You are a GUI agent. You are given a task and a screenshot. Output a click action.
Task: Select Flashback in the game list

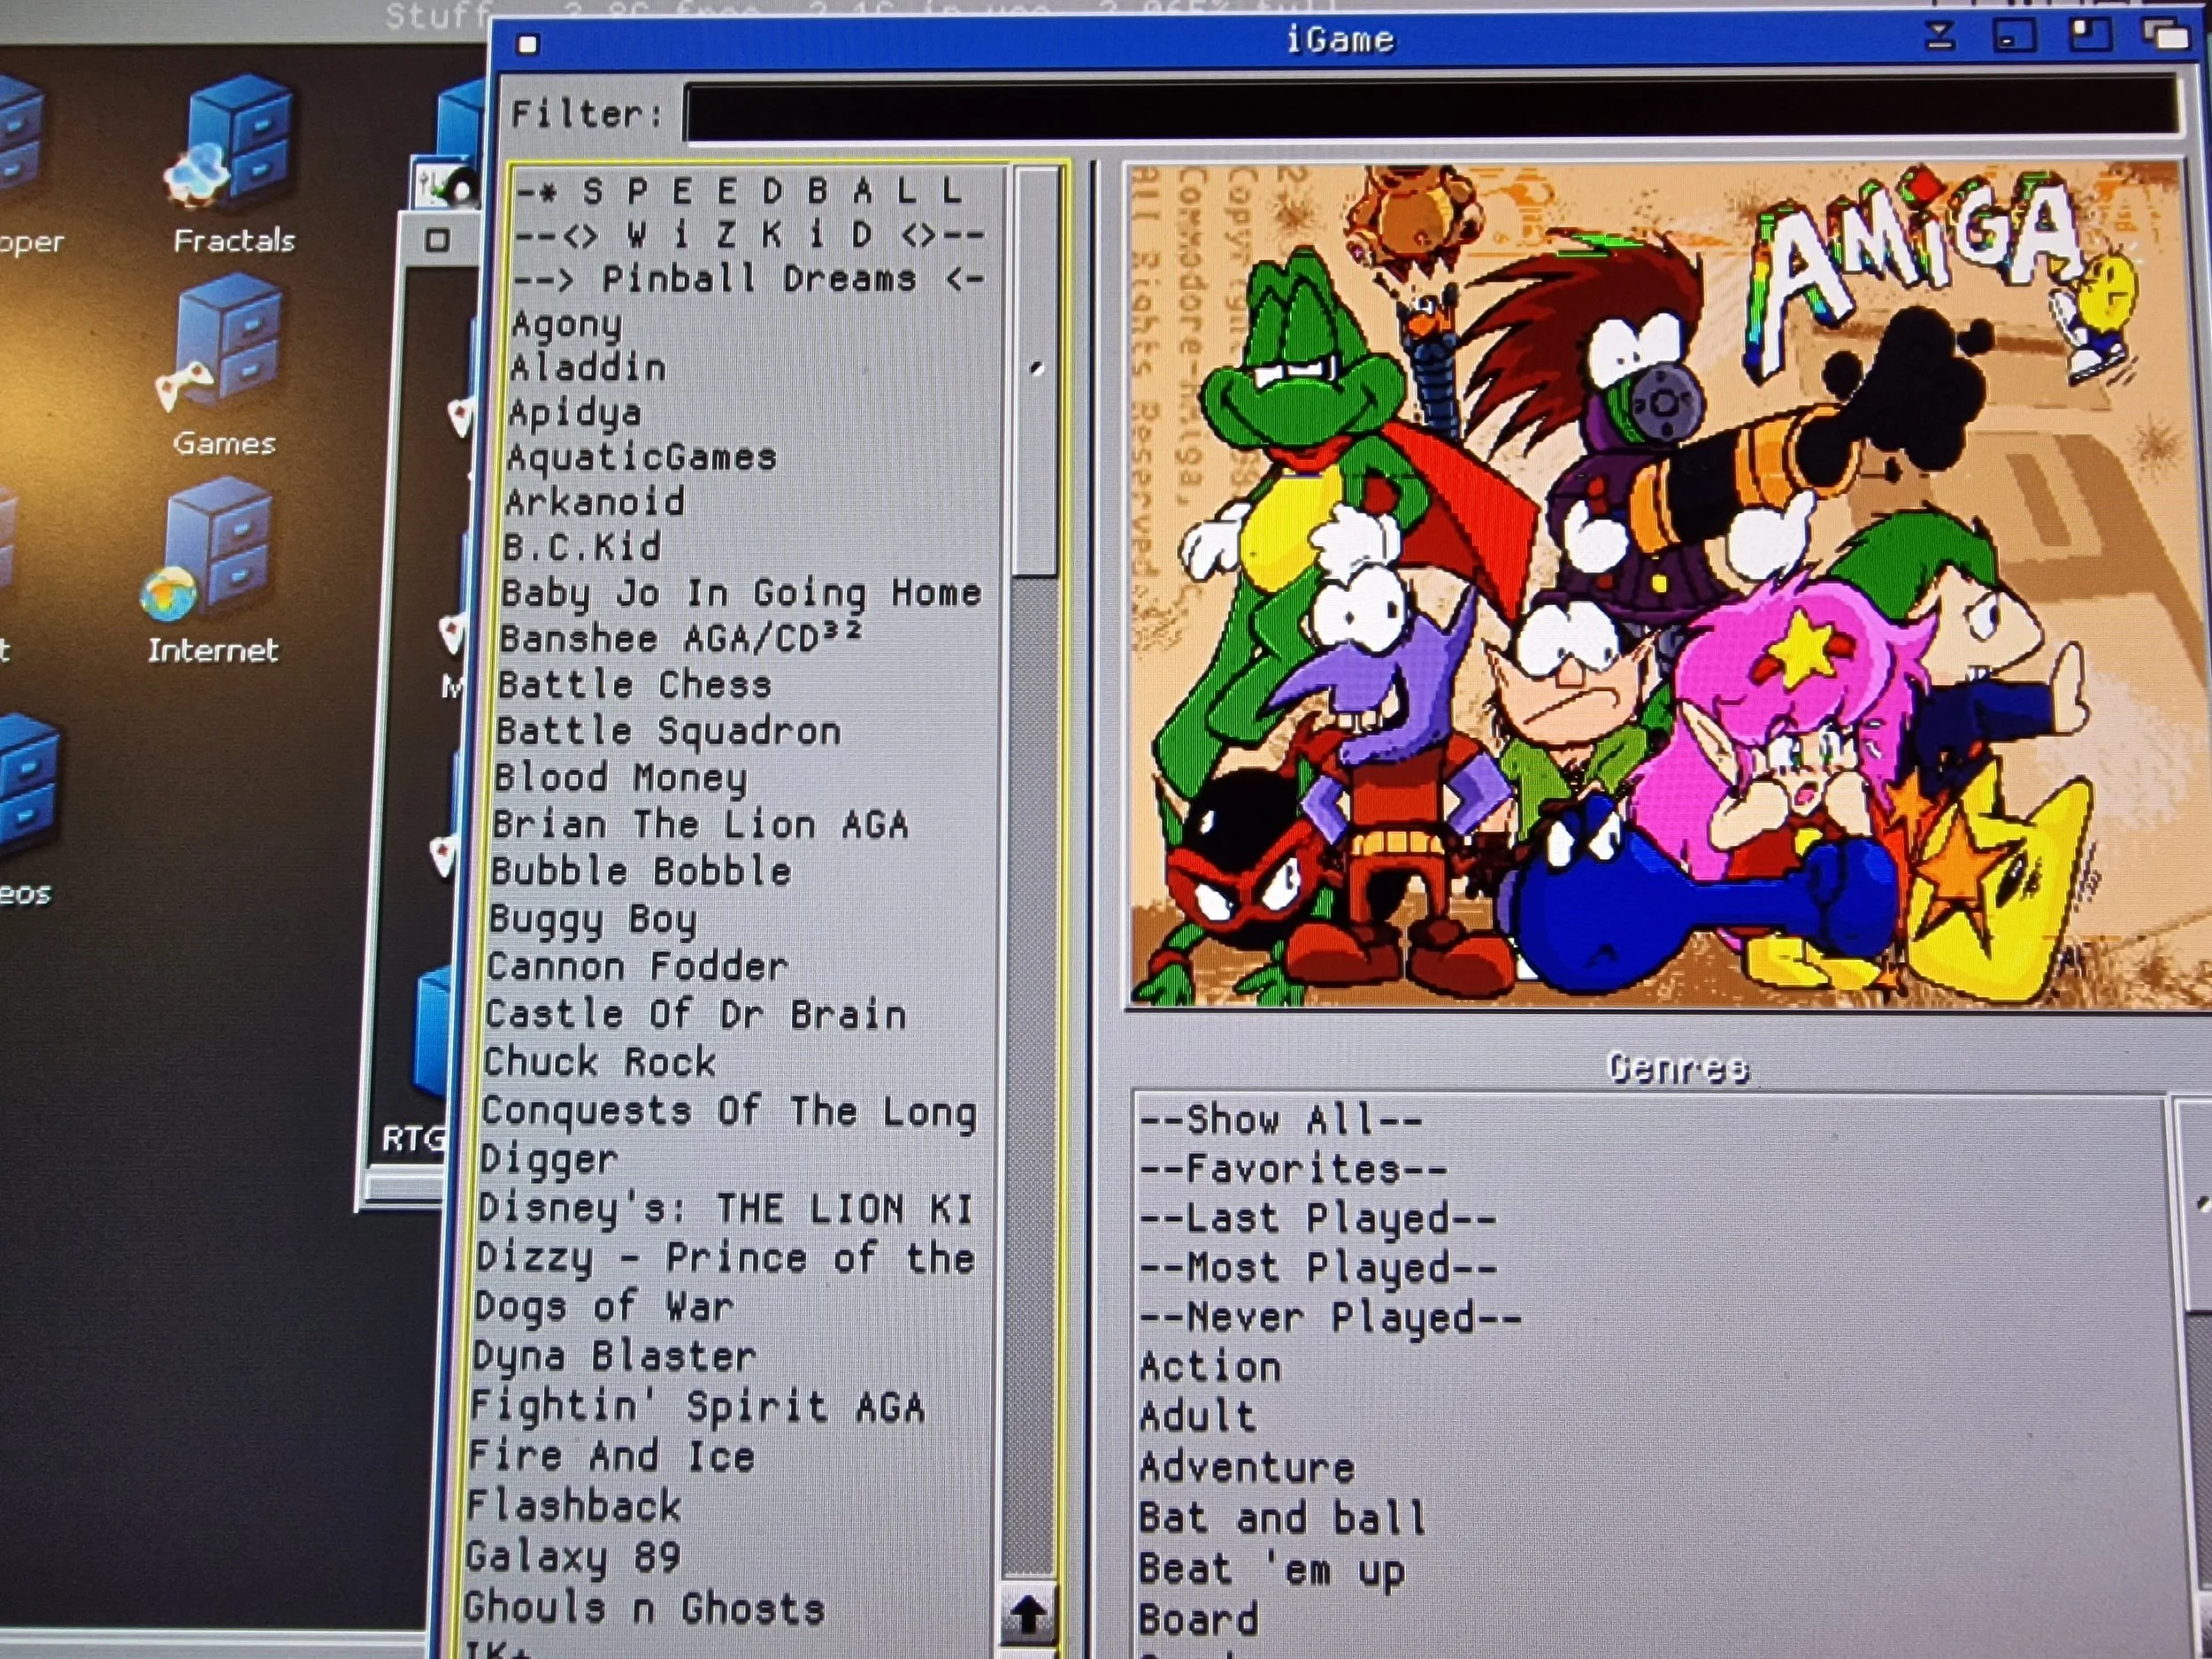(x=574, y=1506)
